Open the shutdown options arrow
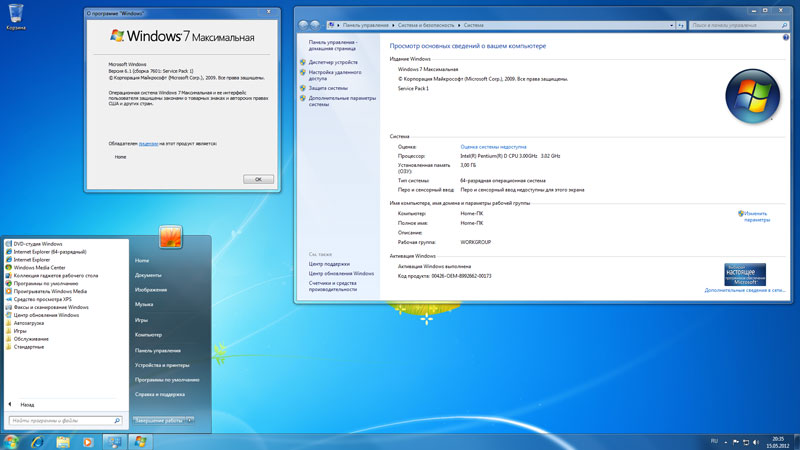The image size is (800, 450). 191,421
